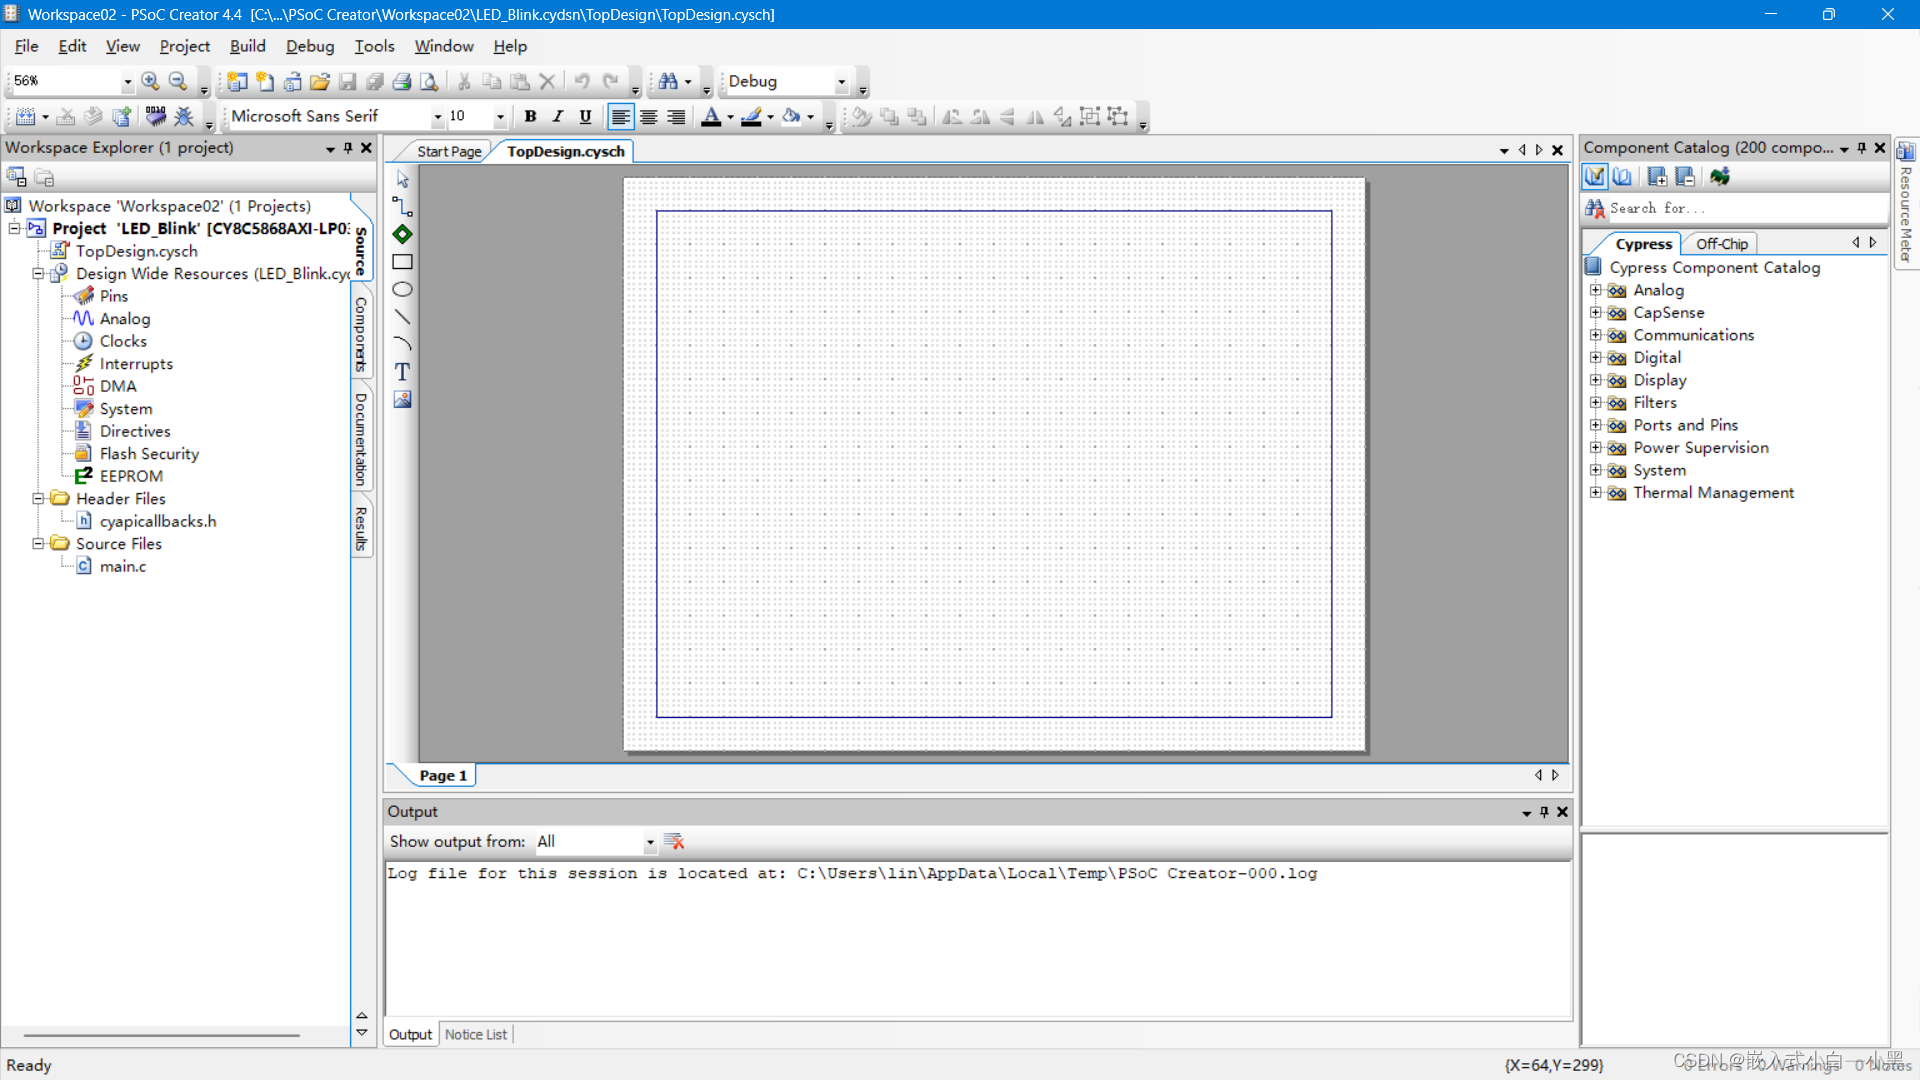Expand the Analog component category
The image size is (1920, 1080).
coord(1596,289)
